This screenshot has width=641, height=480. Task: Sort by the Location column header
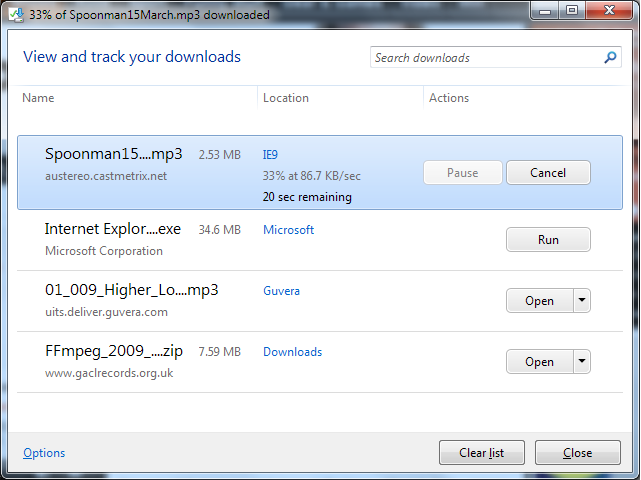pyautogui.click(x=286, y=98)
